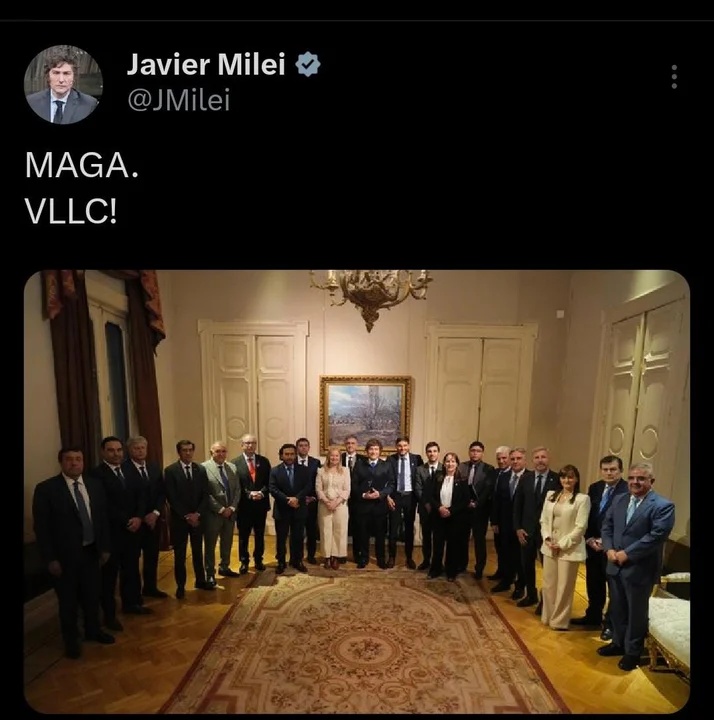Screen dimensions: 714x720
Task: Click the white double door left of painting
Action: coord(253,390)
